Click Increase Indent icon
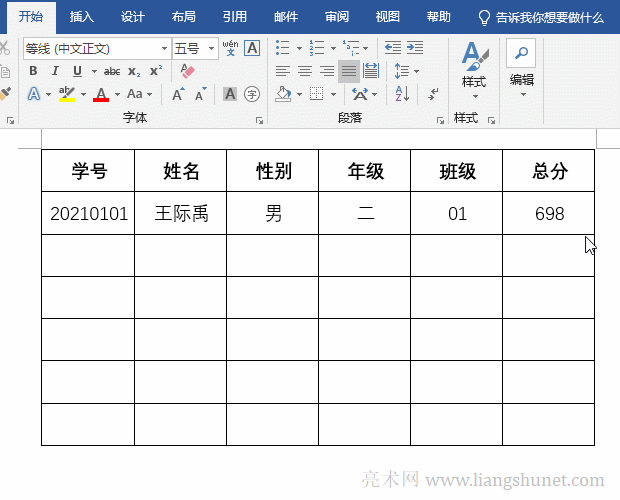This screenshot has height=500, width=620. click(415, 48)
